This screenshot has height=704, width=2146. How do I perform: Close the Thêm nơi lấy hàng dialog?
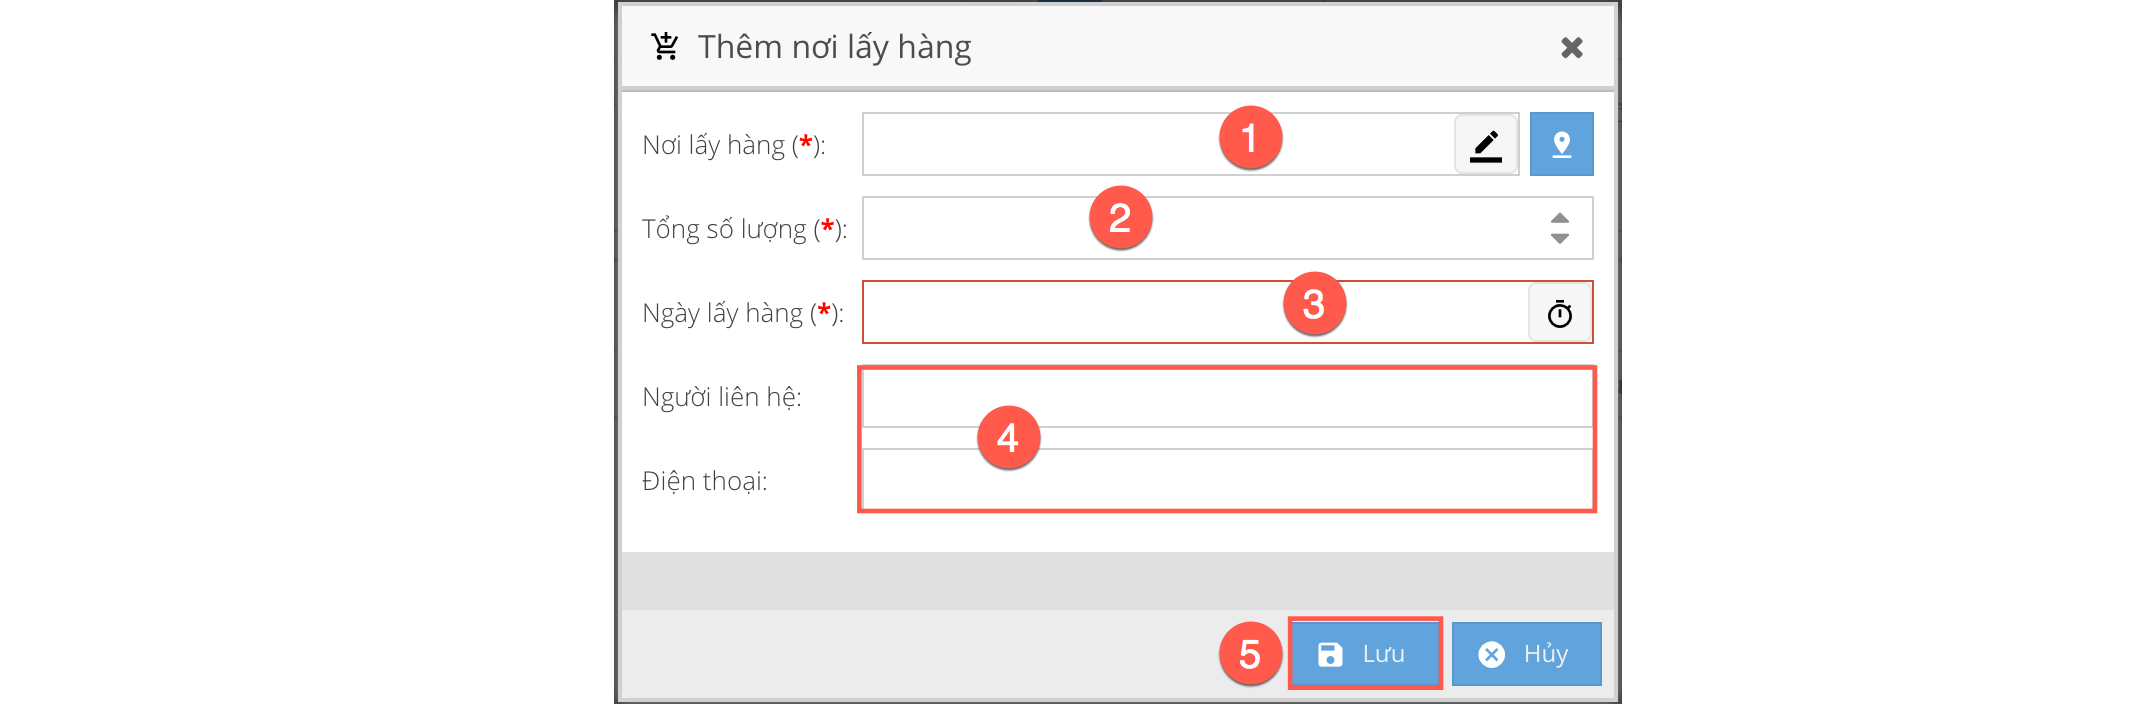1571,48
